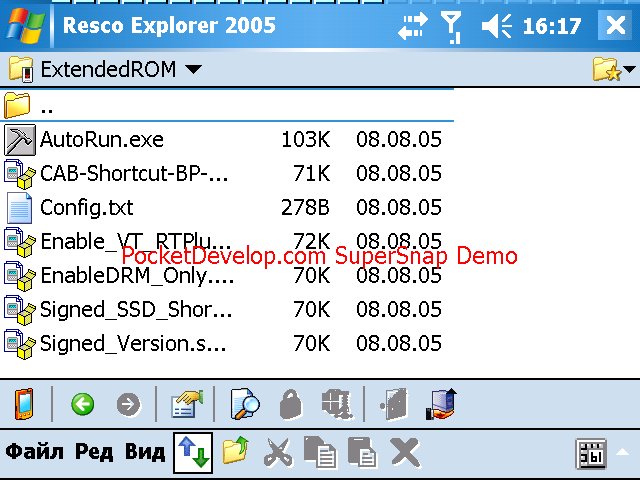This screenshot has width=640, height=480.
Task: Click the text document icon of Config.txt
Action: point(19,208)
